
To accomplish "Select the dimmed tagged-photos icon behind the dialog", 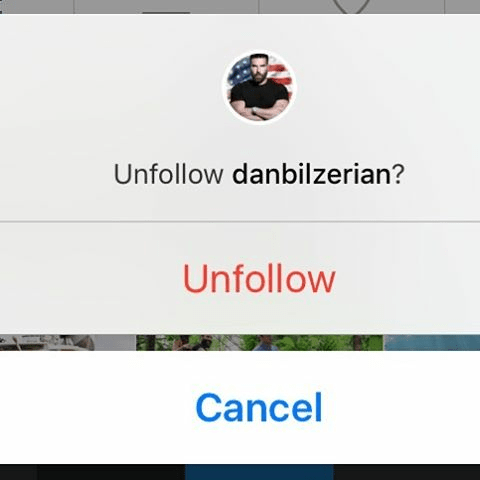I will (x=351, y=6).
